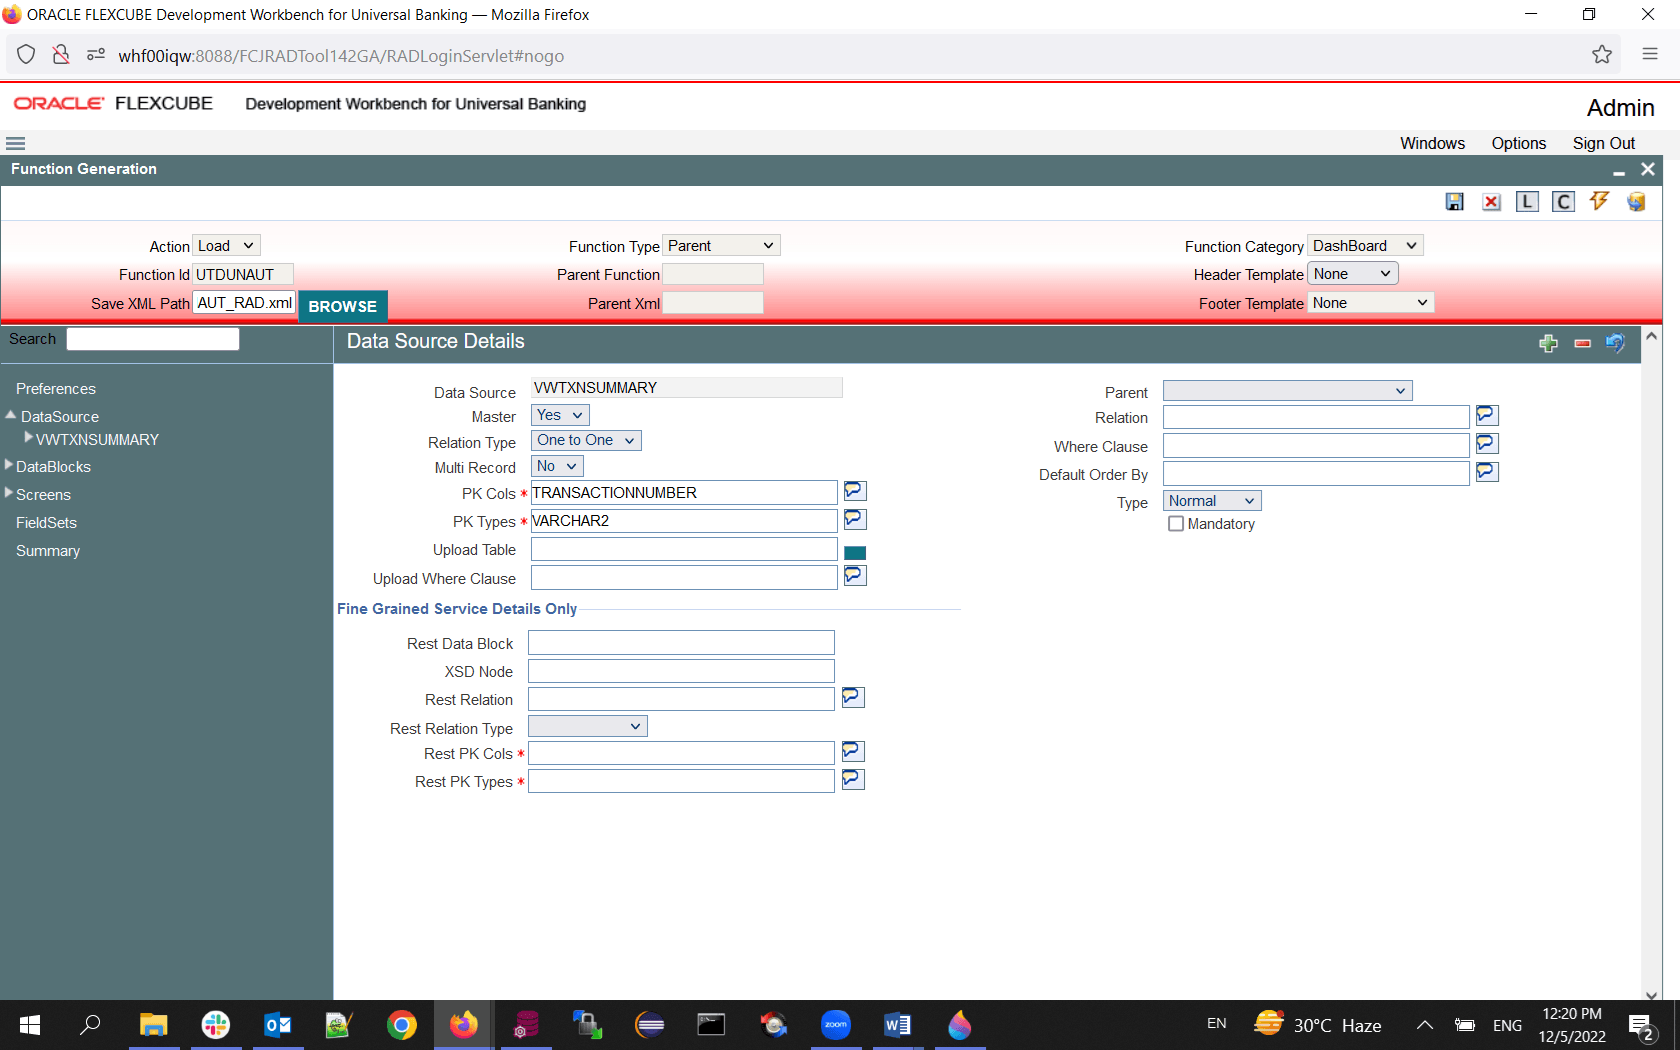Click the Rest Data Block field
Image resolution: width=1680 pixels, height=1050 pixels.
tap(681, 643)
